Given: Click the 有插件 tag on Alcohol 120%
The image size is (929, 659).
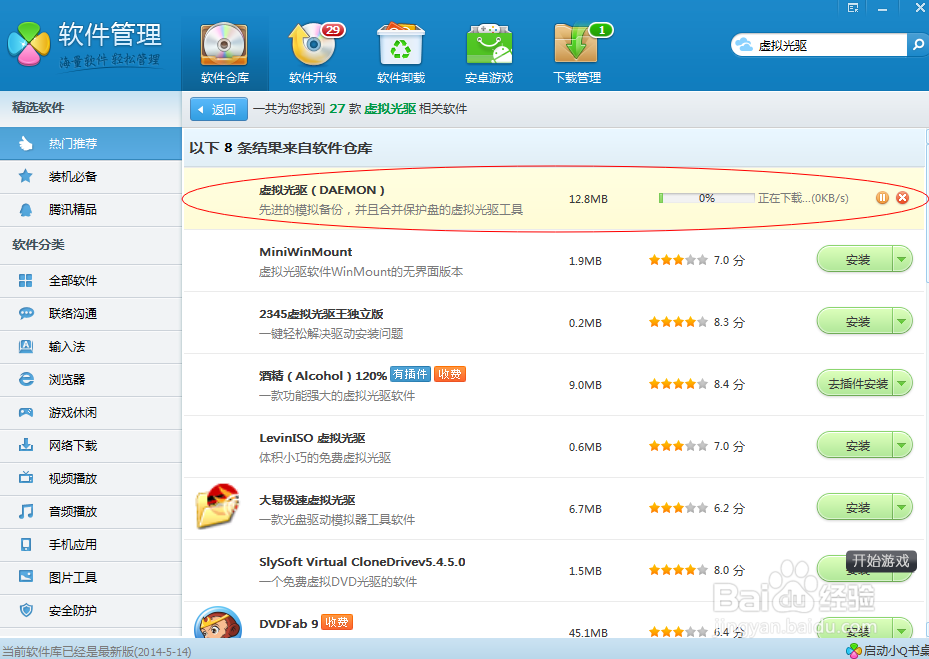Looking at the screenshot, I should [410, 375].
